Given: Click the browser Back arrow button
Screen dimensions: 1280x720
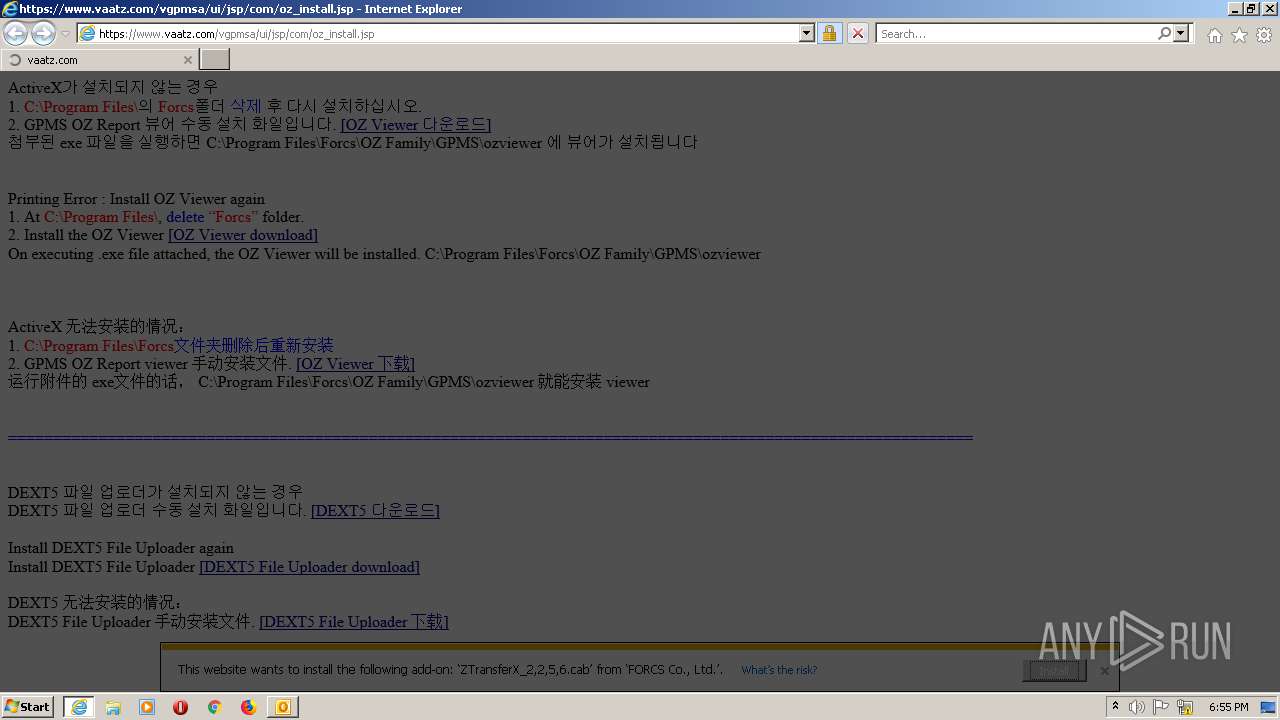Looking at the screenshot, I should pos(15,33).
